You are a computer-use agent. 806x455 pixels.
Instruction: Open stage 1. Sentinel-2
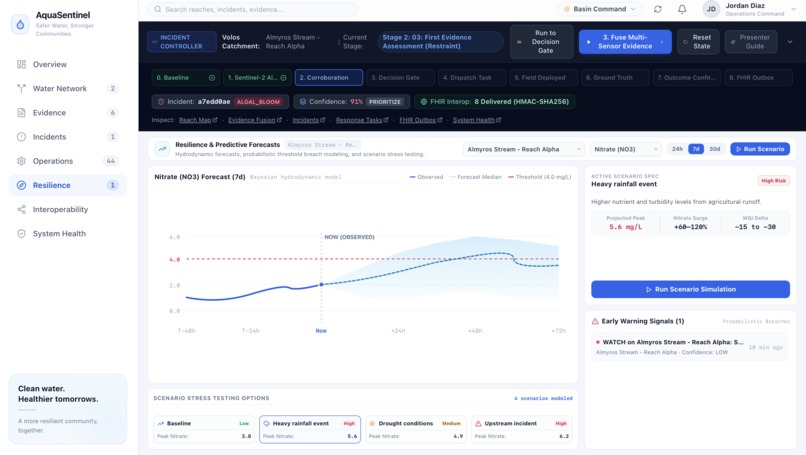pos(257,78)
